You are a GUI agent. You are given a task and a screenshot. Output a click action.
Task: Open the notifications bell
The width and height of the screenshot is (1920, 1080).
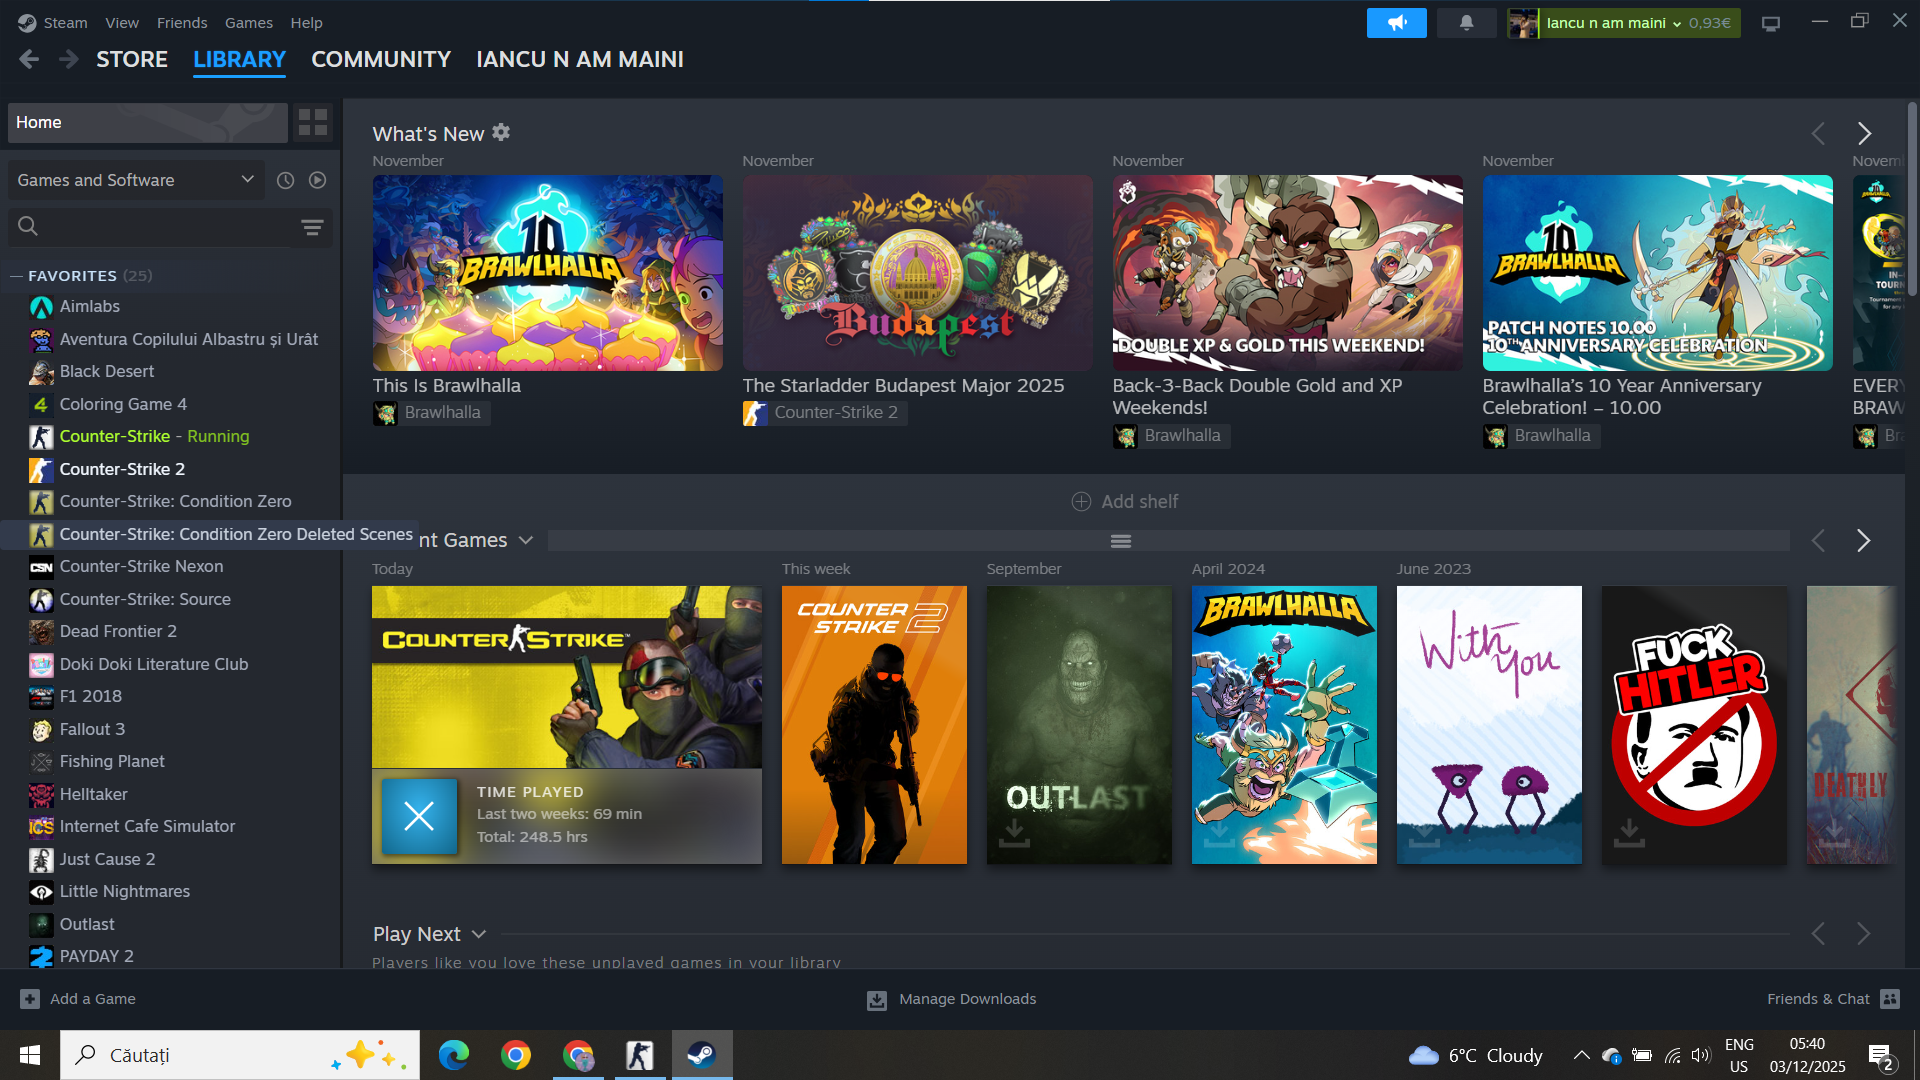tap(1466, 23)
